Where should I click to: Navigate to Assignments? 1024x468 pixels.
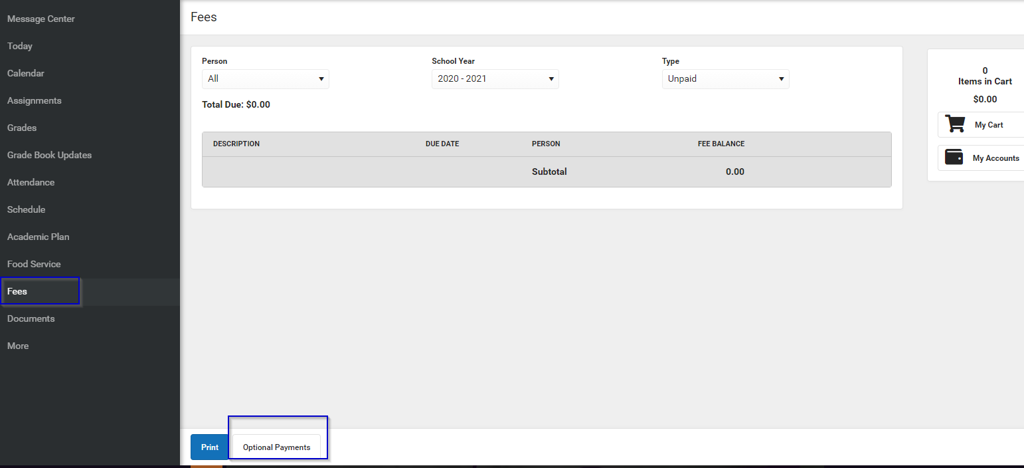click(x=34, y=101)
